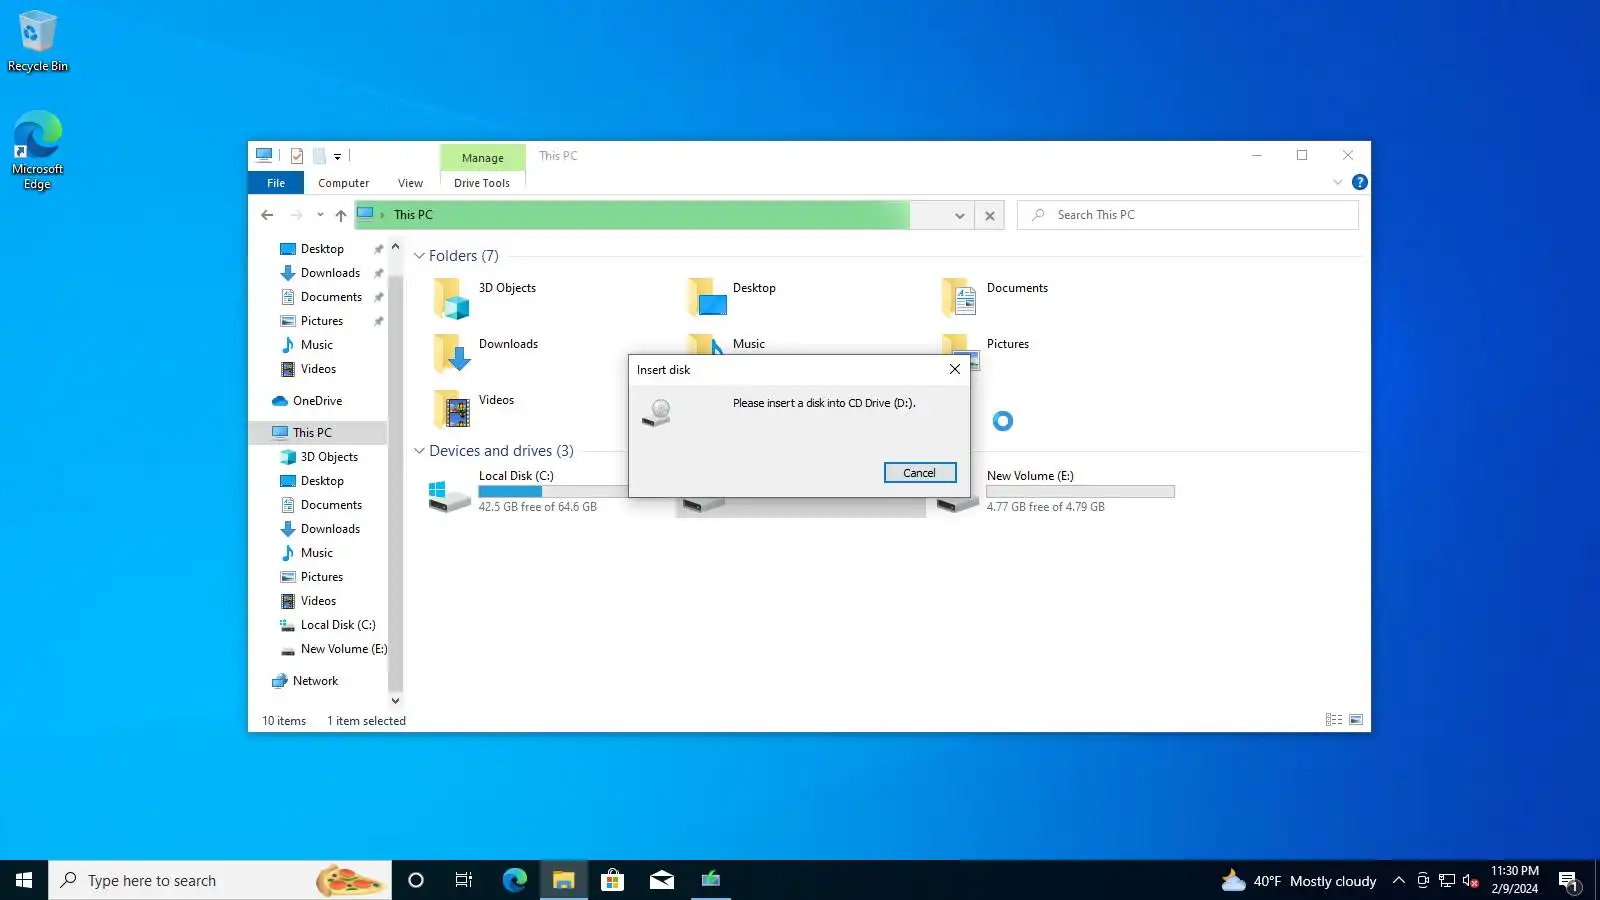Click the Search This PC field
The width and height of the screenshot is (1600, 900).
(1187, 215)
